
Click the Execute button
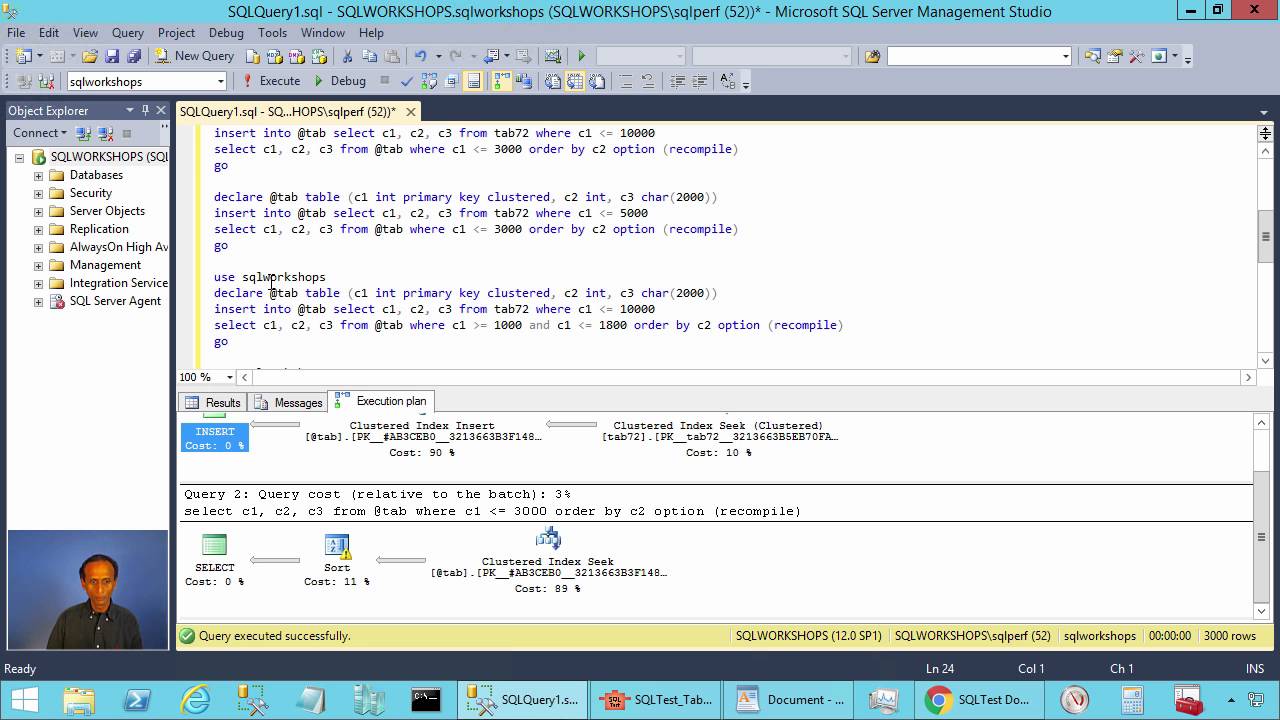tap(271, 81)
